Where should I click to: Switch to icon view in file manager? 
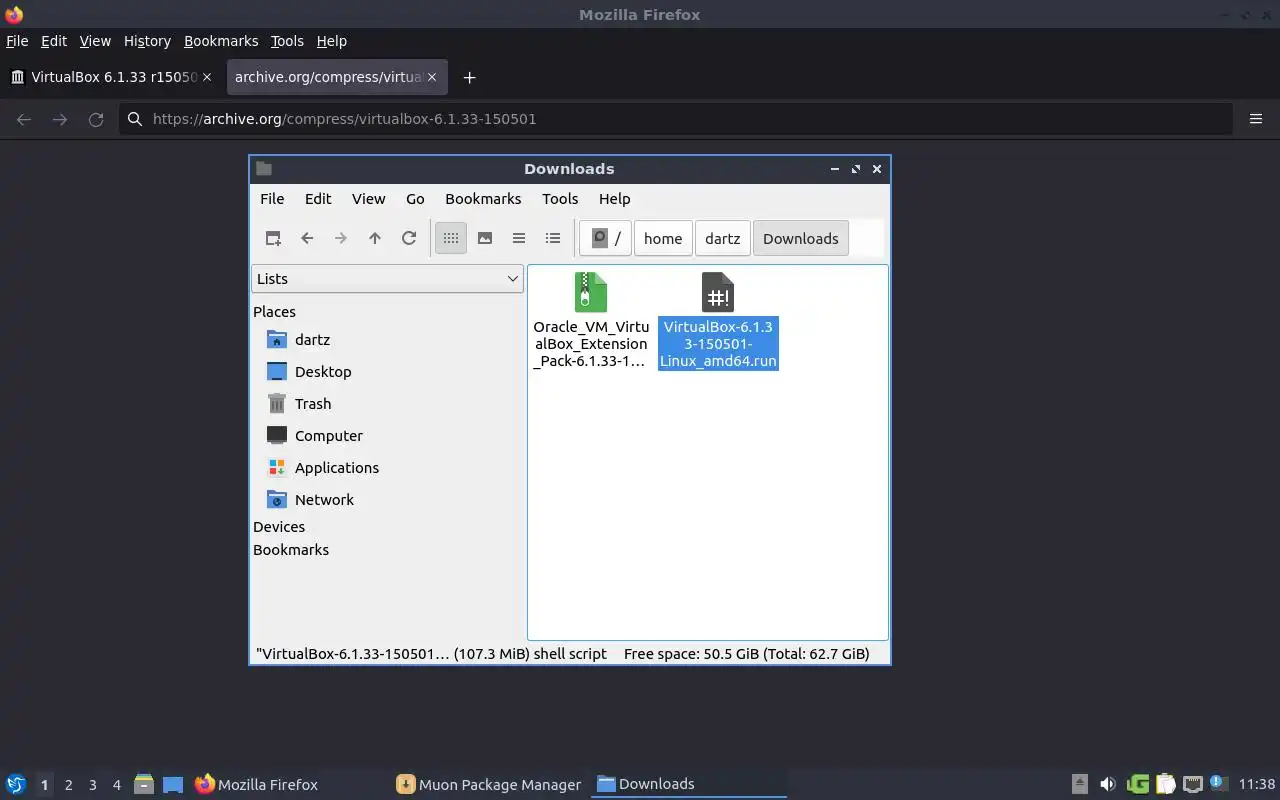[451, 238]
